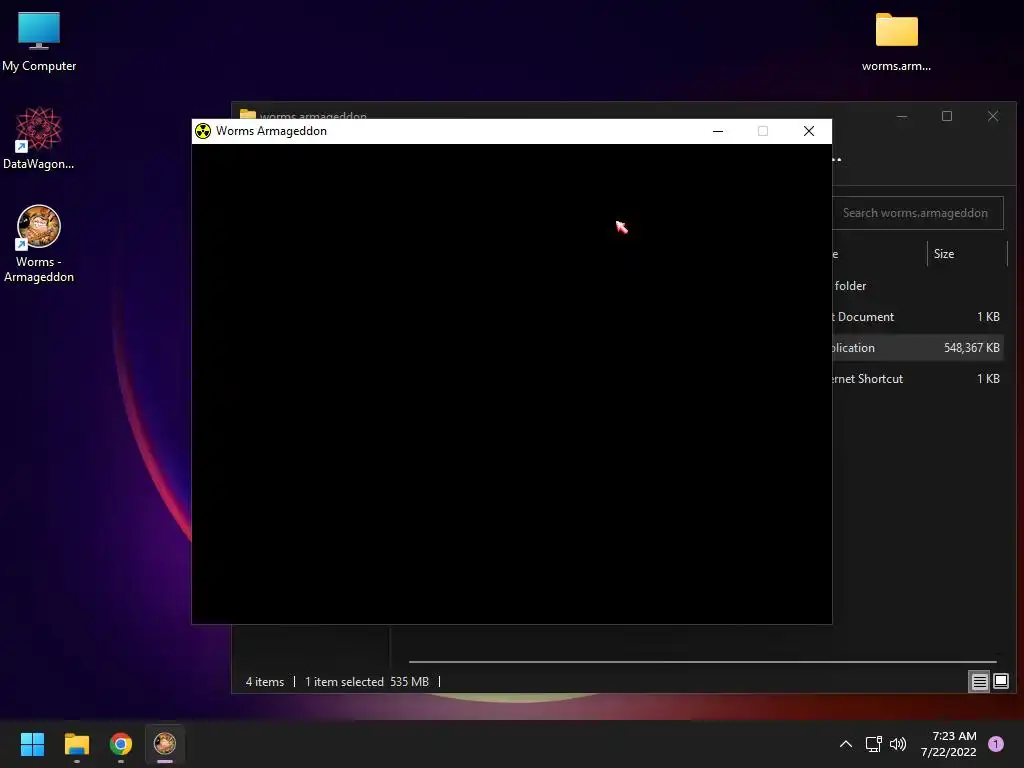Open the clock showing 7:23 AM
Image resolution: width=1024 pixels, height=768 pixels.
point(949,744)
